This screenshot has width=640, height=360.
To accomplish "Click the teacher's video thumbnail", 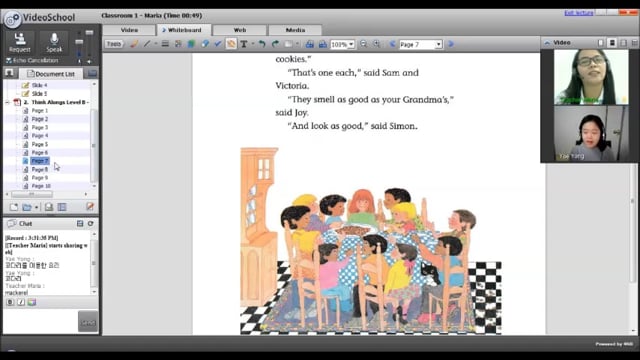I will click(591, 77).
